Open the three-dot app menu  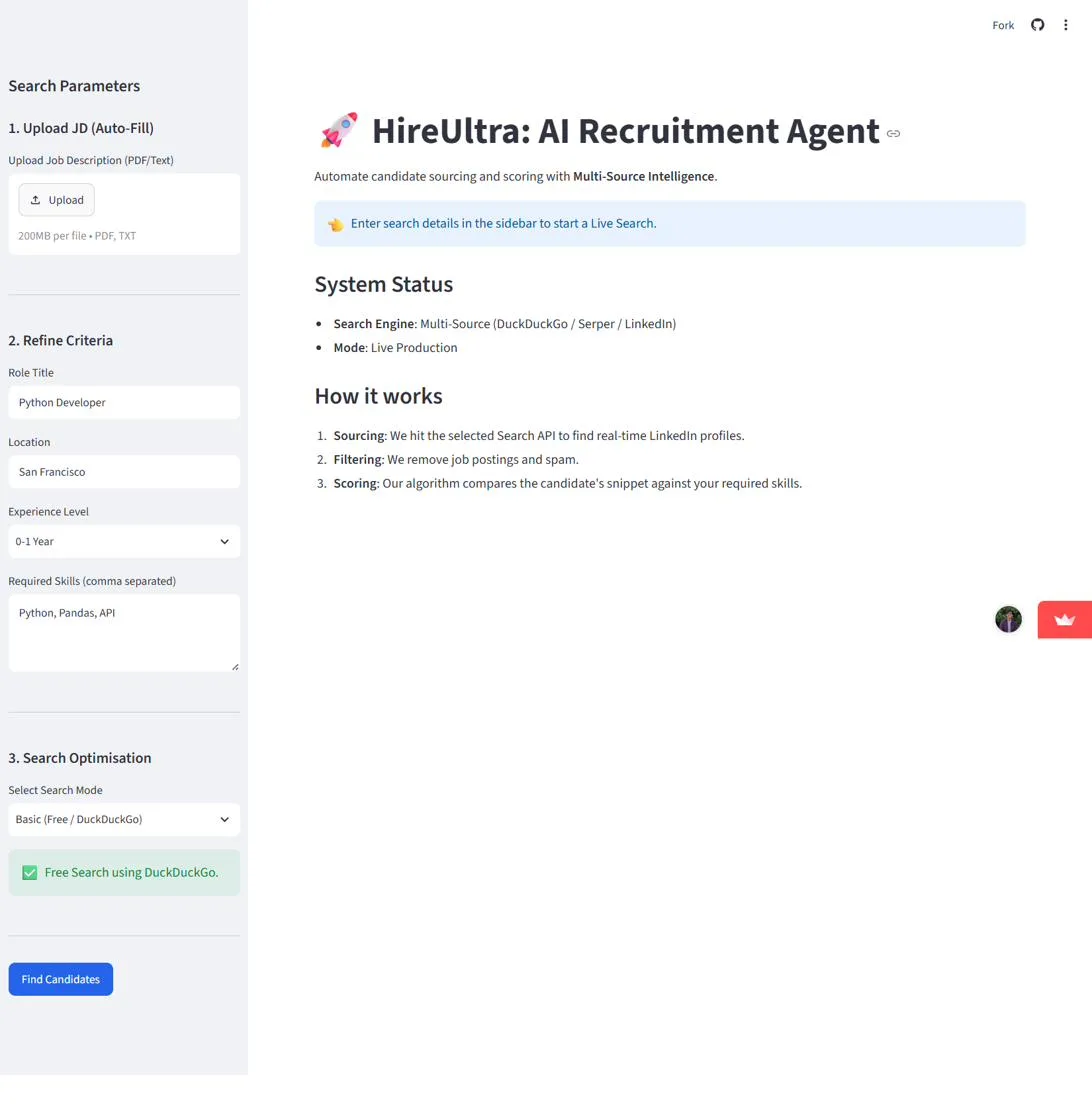point(1066,25)
